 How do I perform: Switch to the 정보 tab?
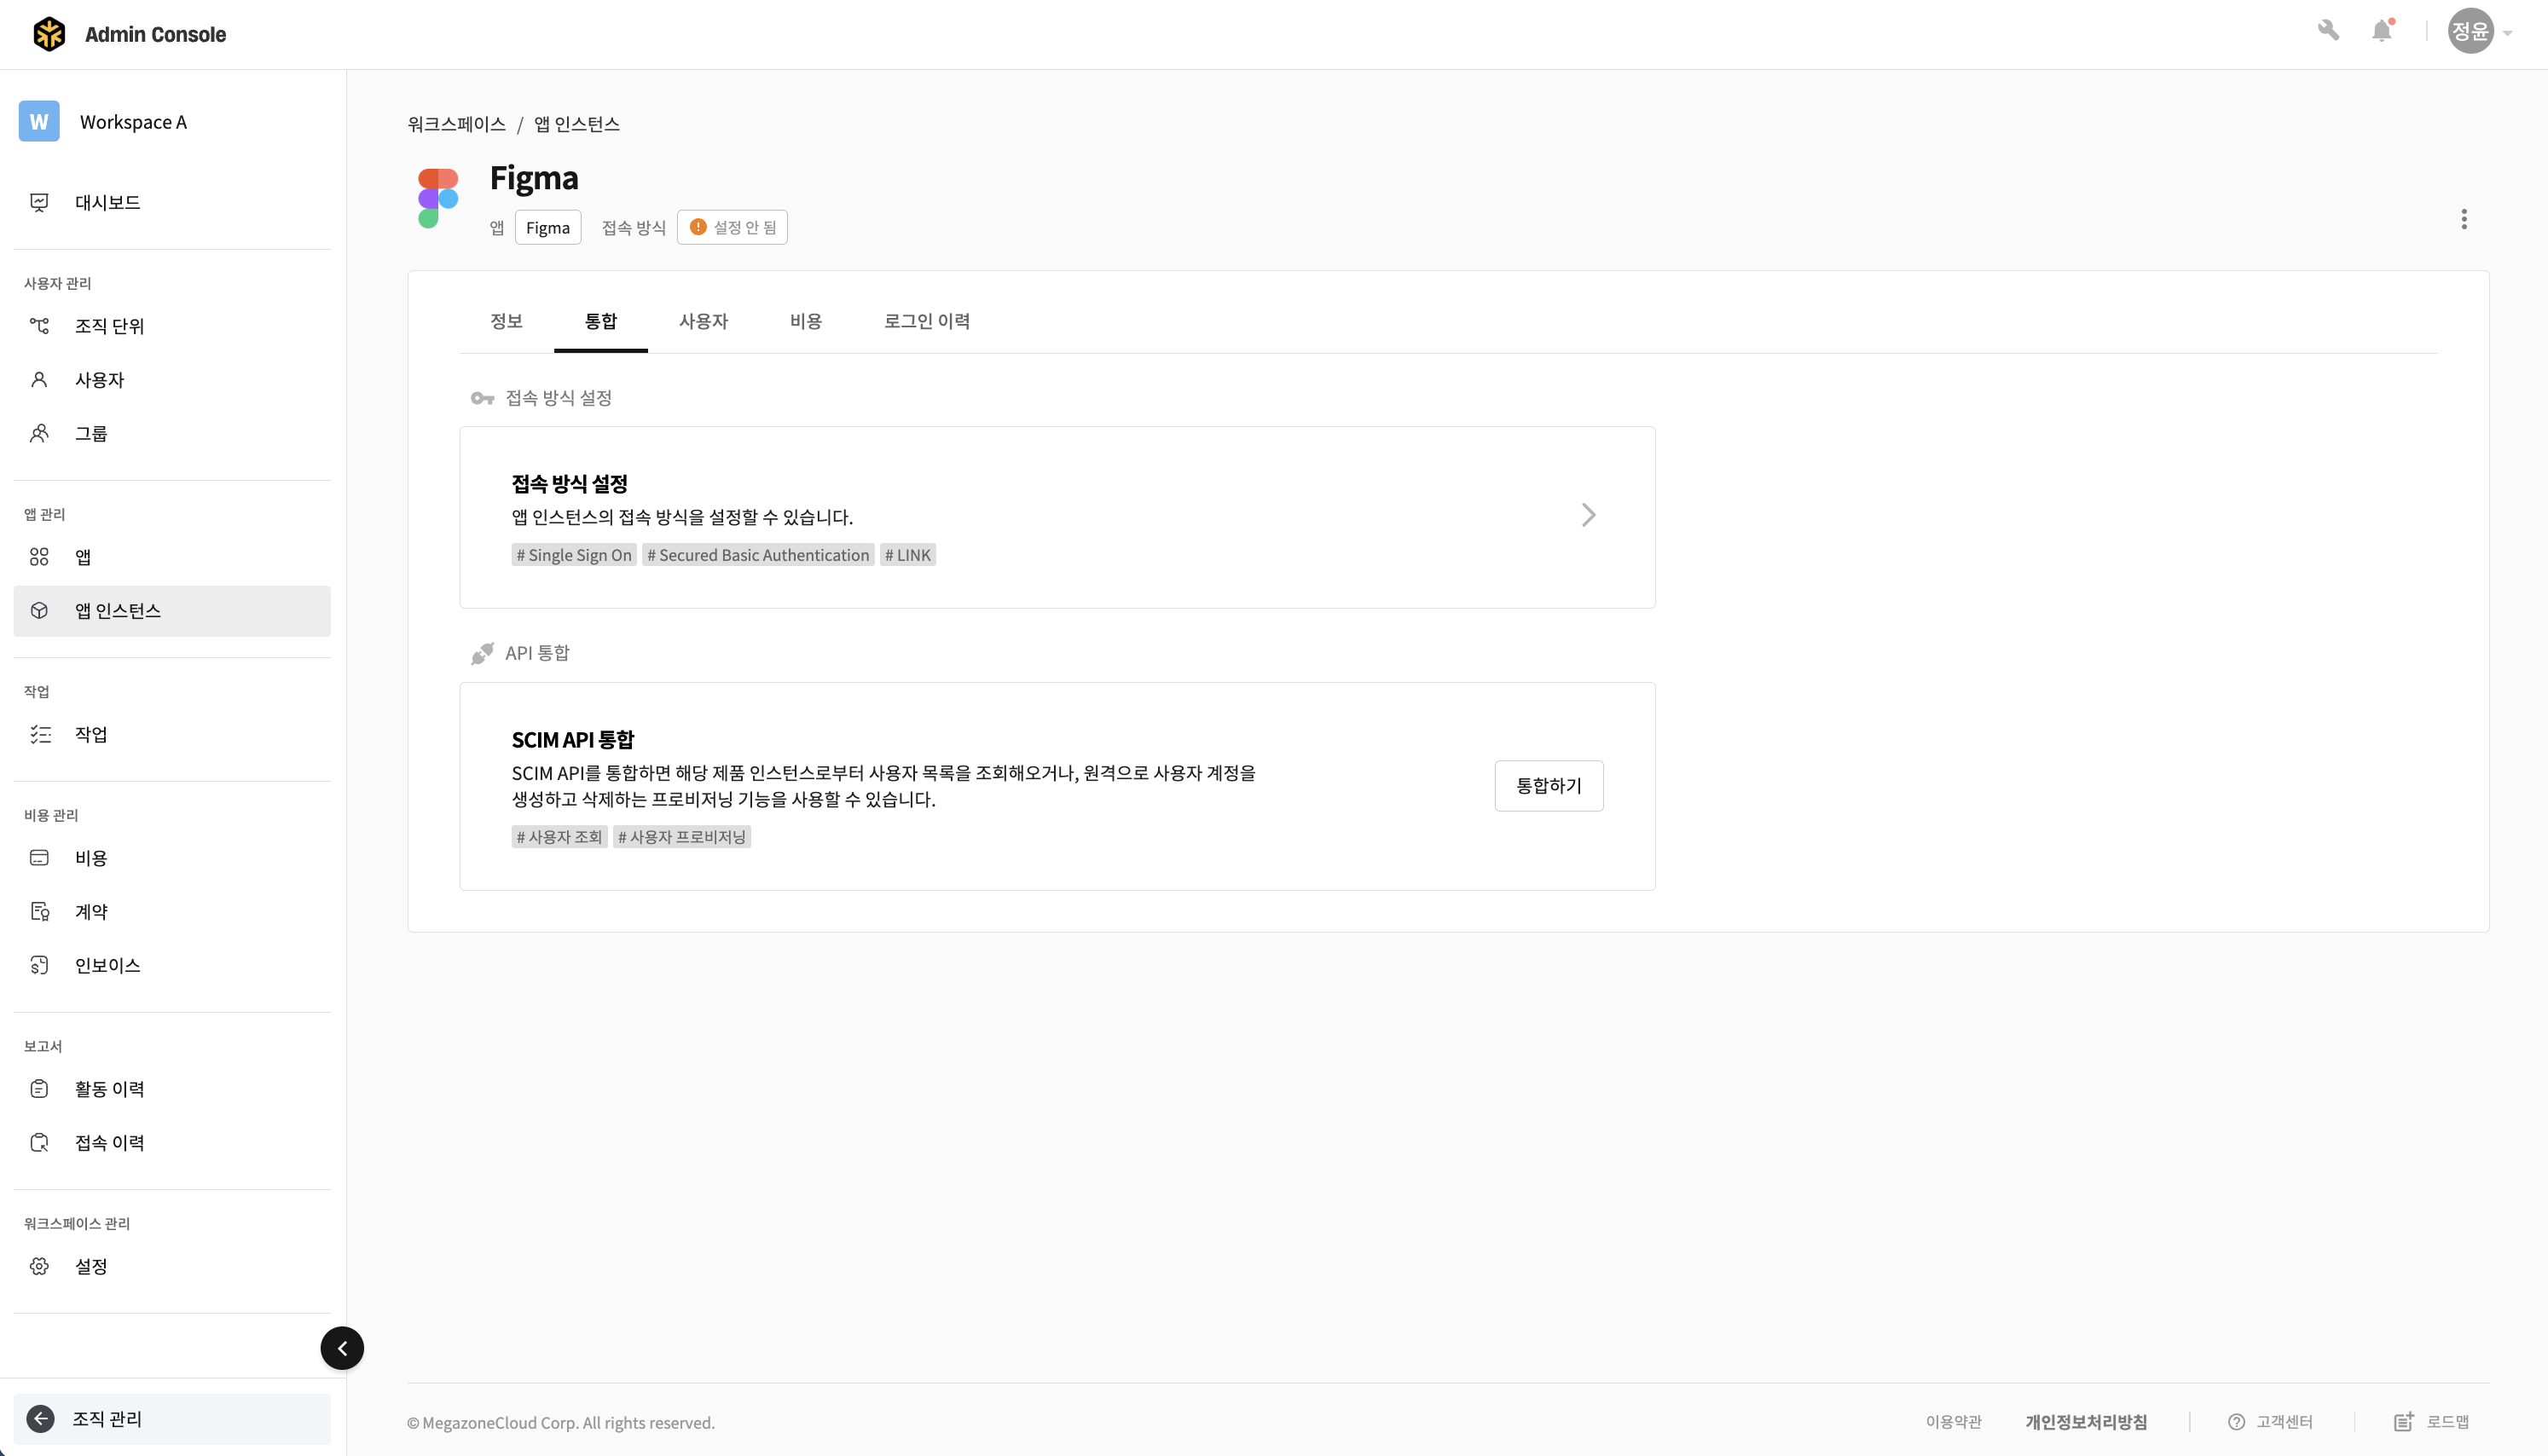point(506,321)
